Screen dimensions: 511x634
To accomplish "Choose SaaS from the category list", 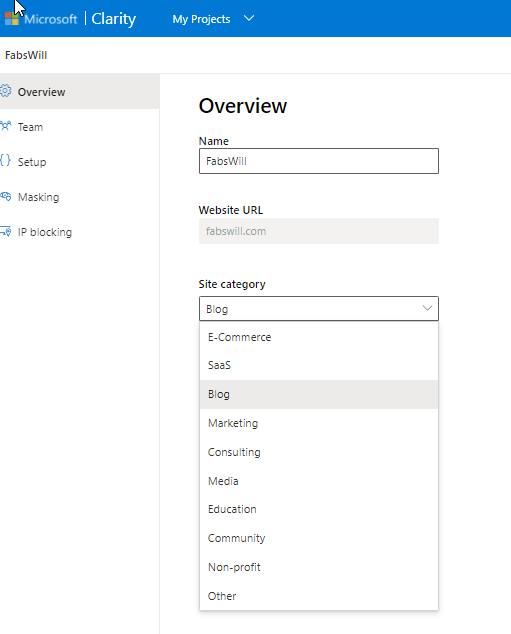I will pos(319,365).
